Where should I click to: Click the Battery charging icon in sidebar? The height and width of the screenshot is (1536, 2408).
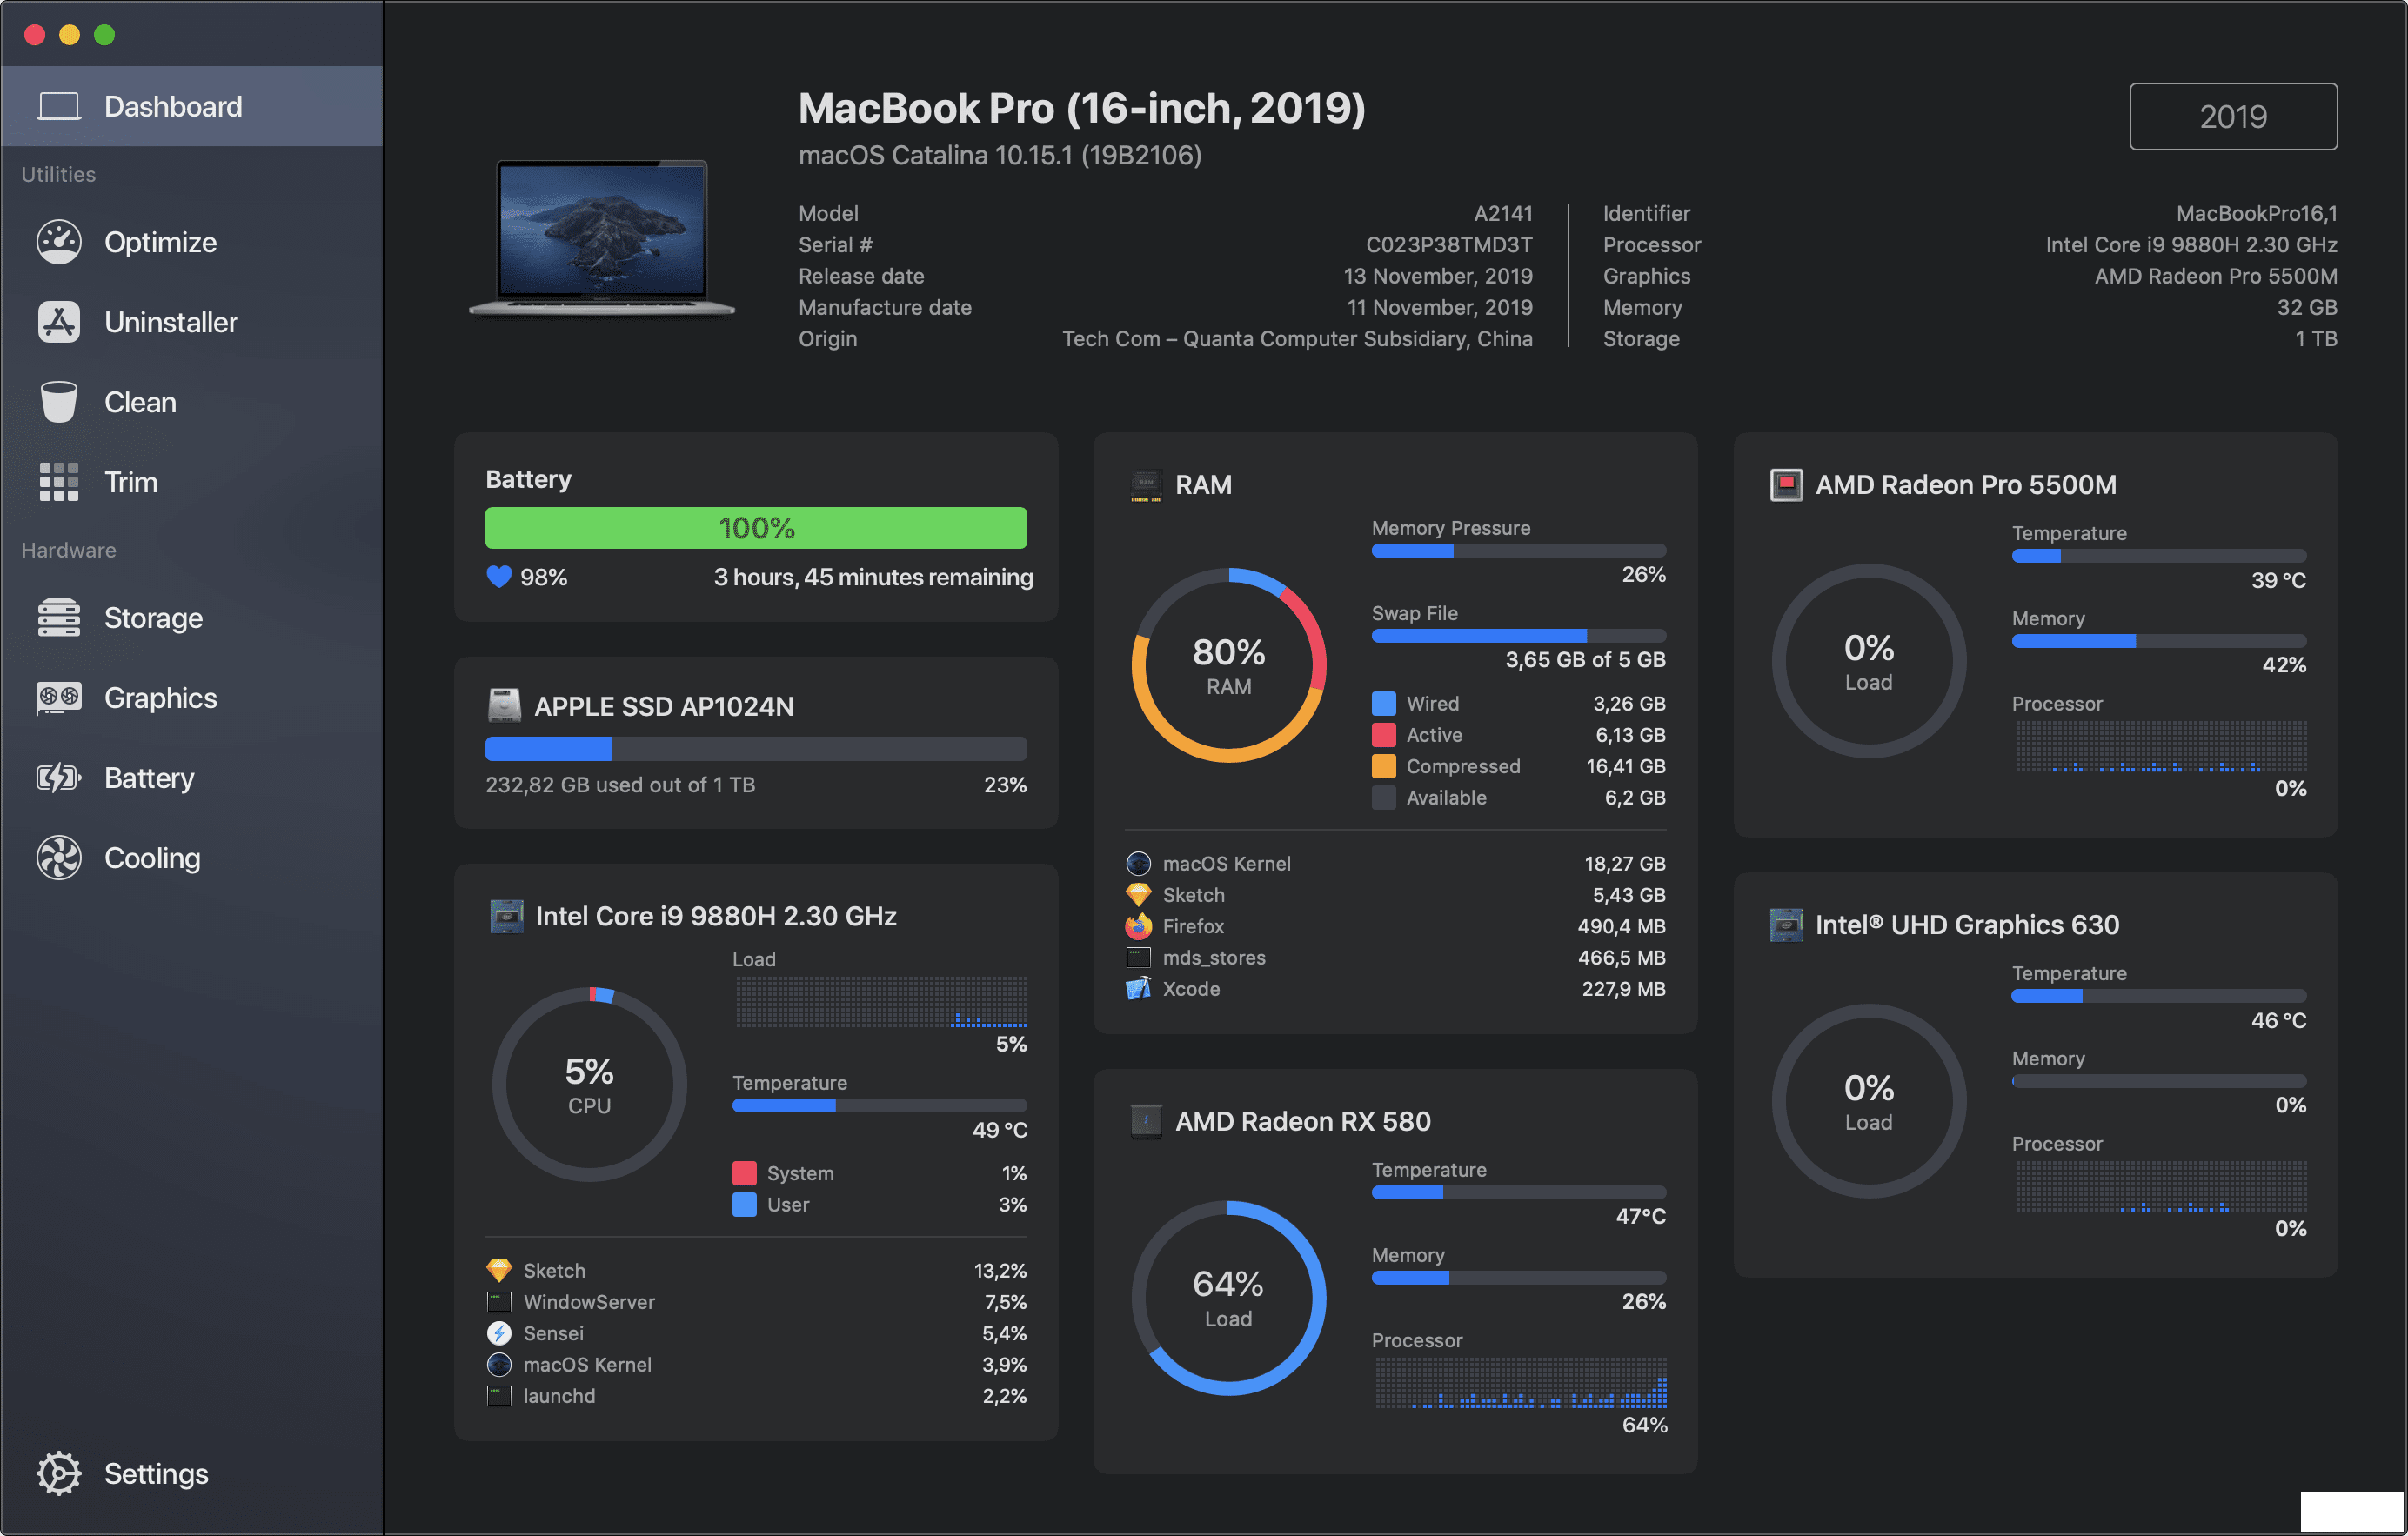click(x=59, y=778)
